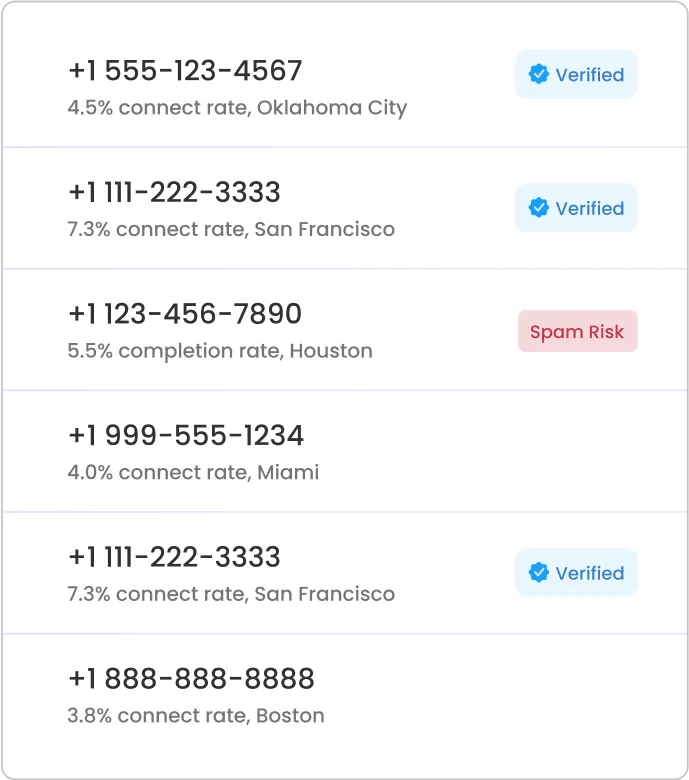Click the Spam Risk badge
This screenshot has width=689, height=780.
tap(578, 331)
